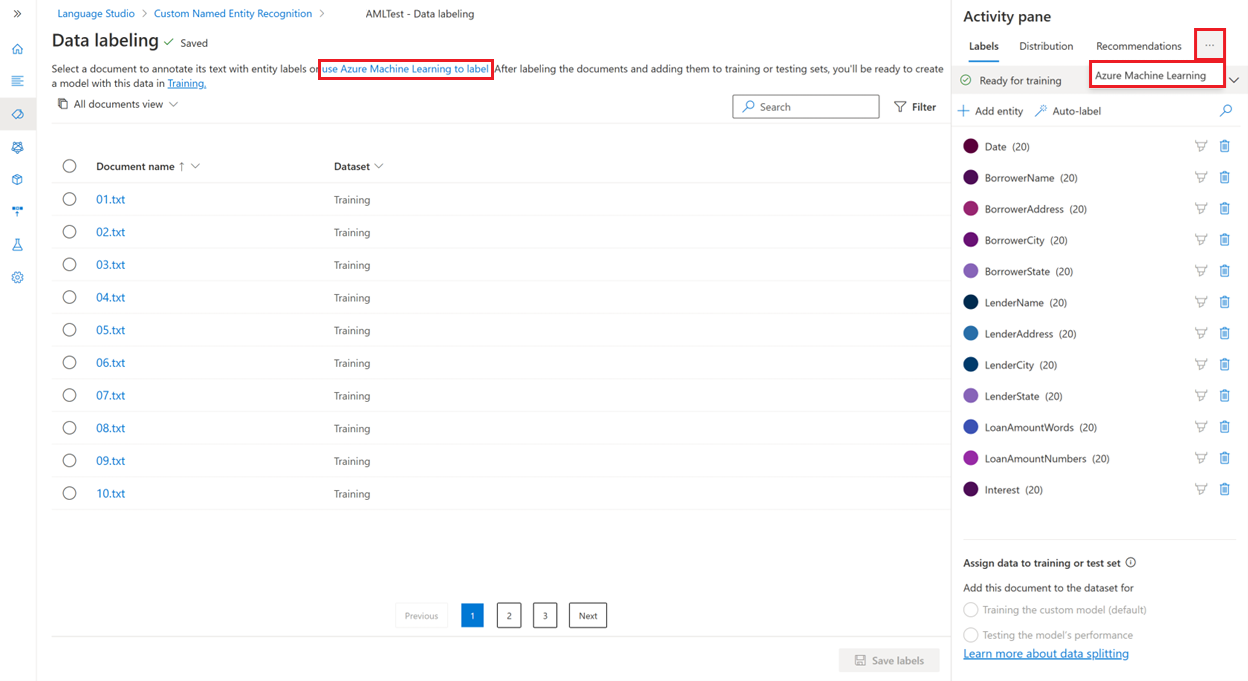
Task: Filter documents by BorrowerCity entity
Action: [x=1201, y=240]
